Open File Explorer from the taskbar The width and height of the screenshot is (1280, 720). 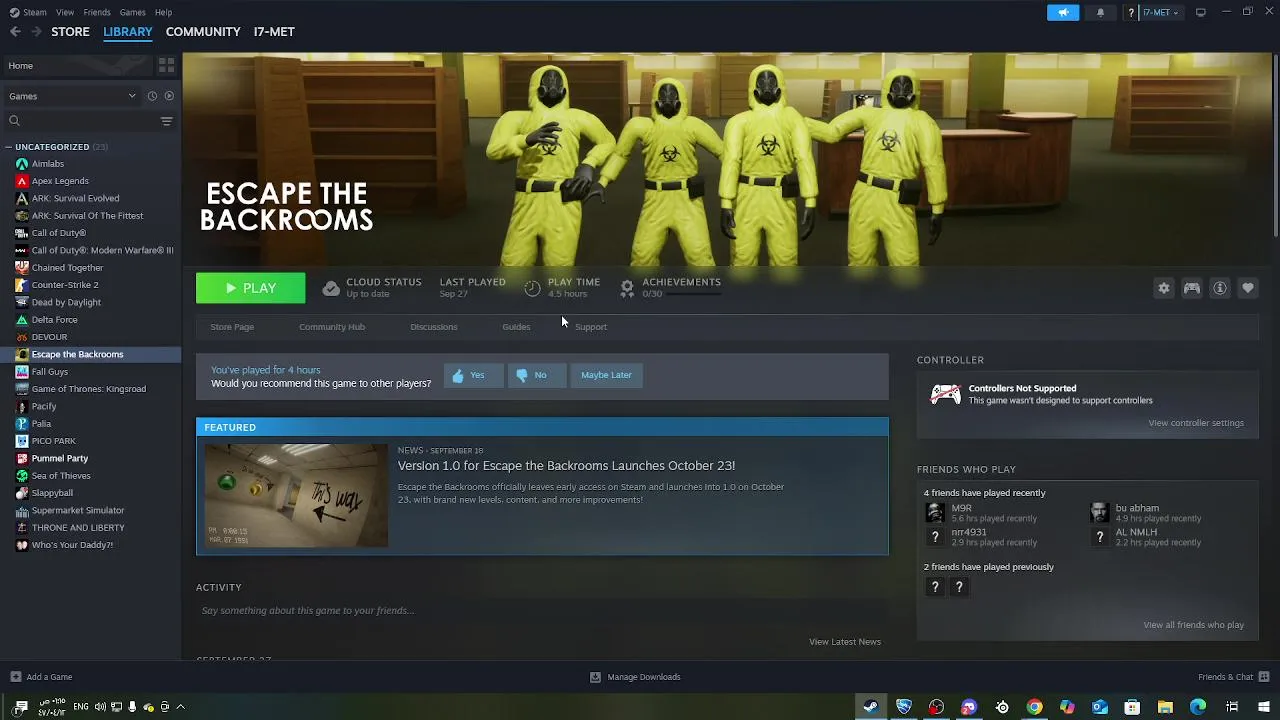tap(1165, 707)
